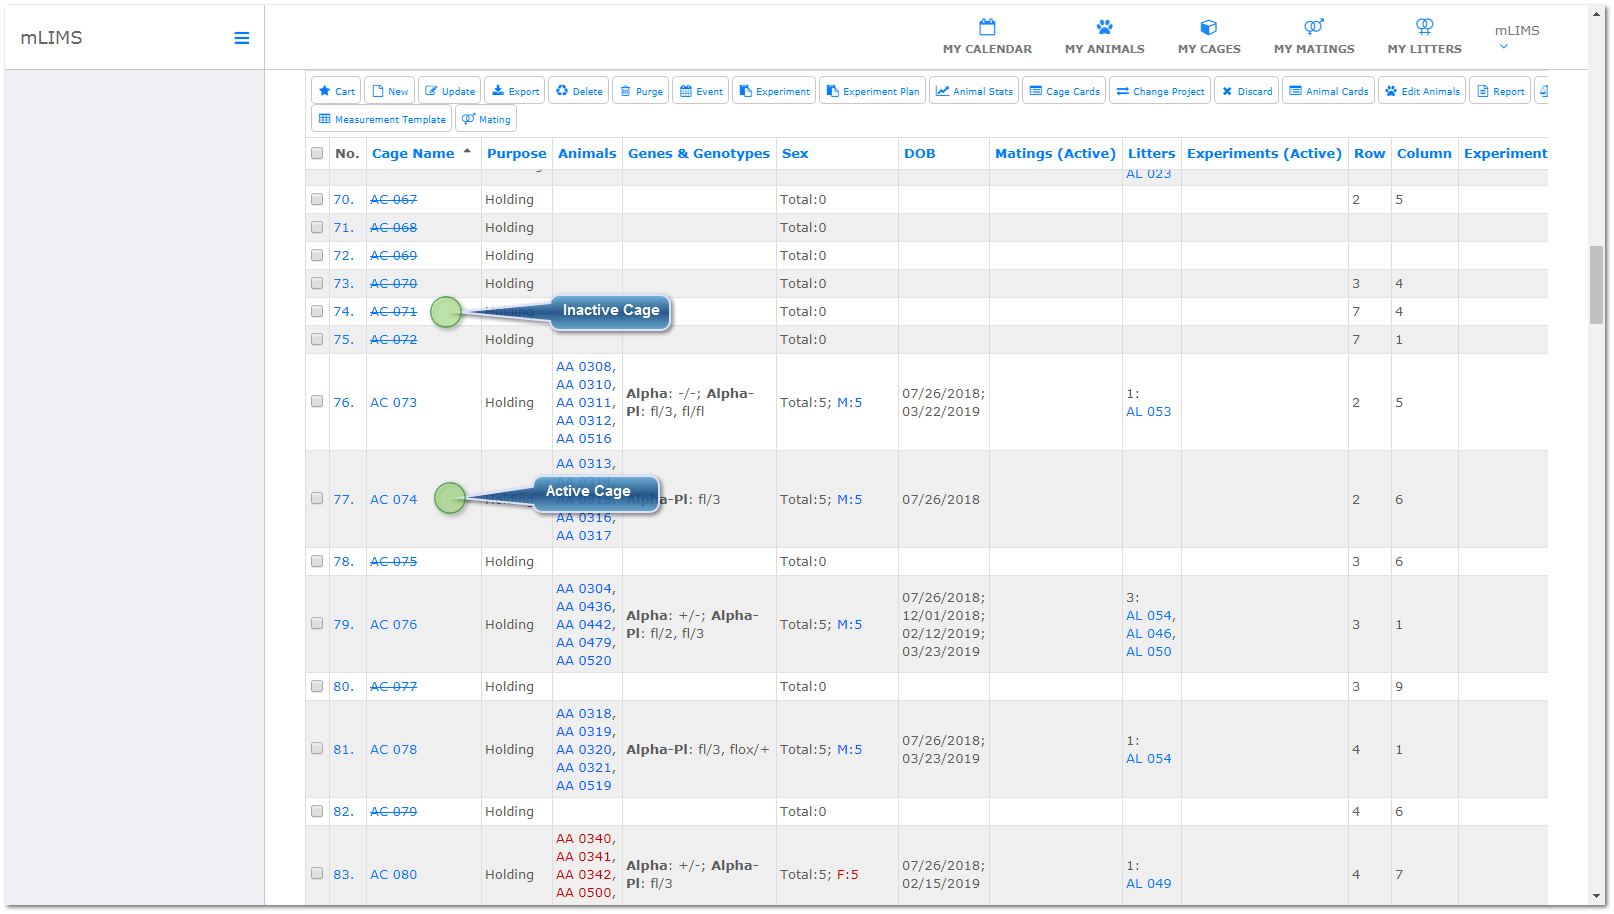Viewport: 1614px width, 914px height.
Task: Sort by Purpose column header
Action: point(516,153)
